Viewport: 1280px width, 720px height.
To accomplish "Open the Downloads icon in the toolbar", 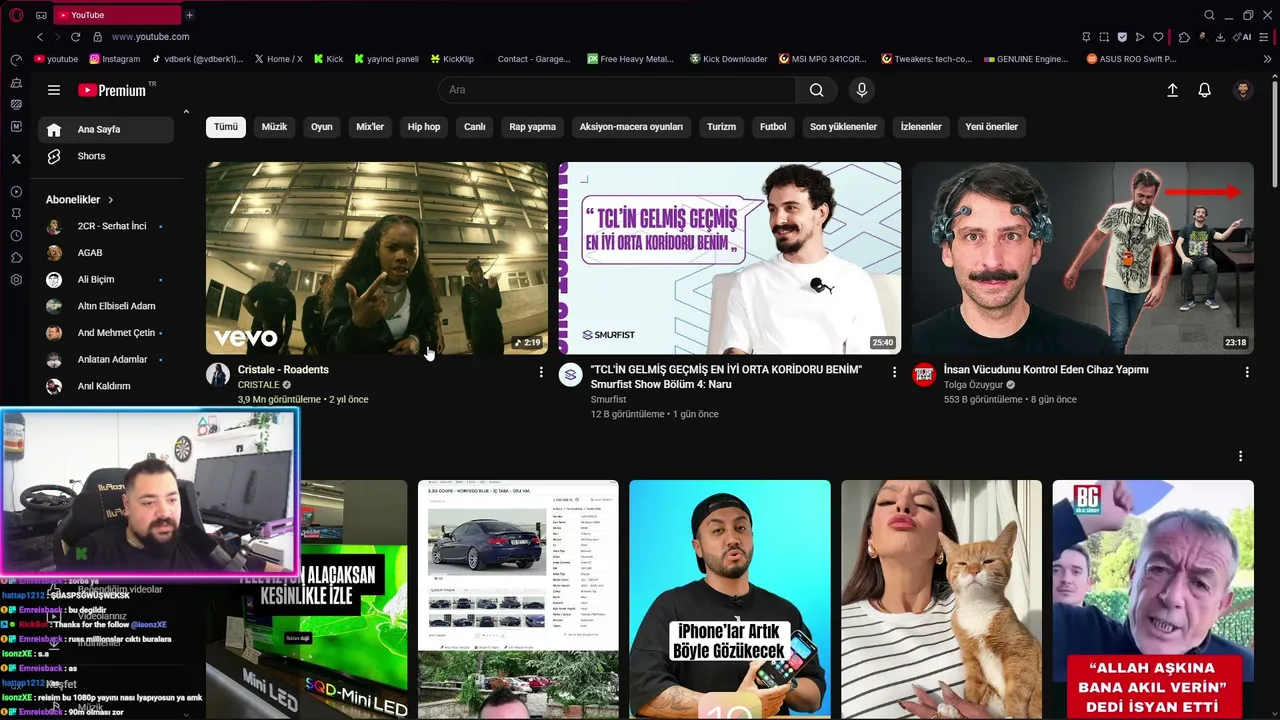I will (x=1220, y=37).
